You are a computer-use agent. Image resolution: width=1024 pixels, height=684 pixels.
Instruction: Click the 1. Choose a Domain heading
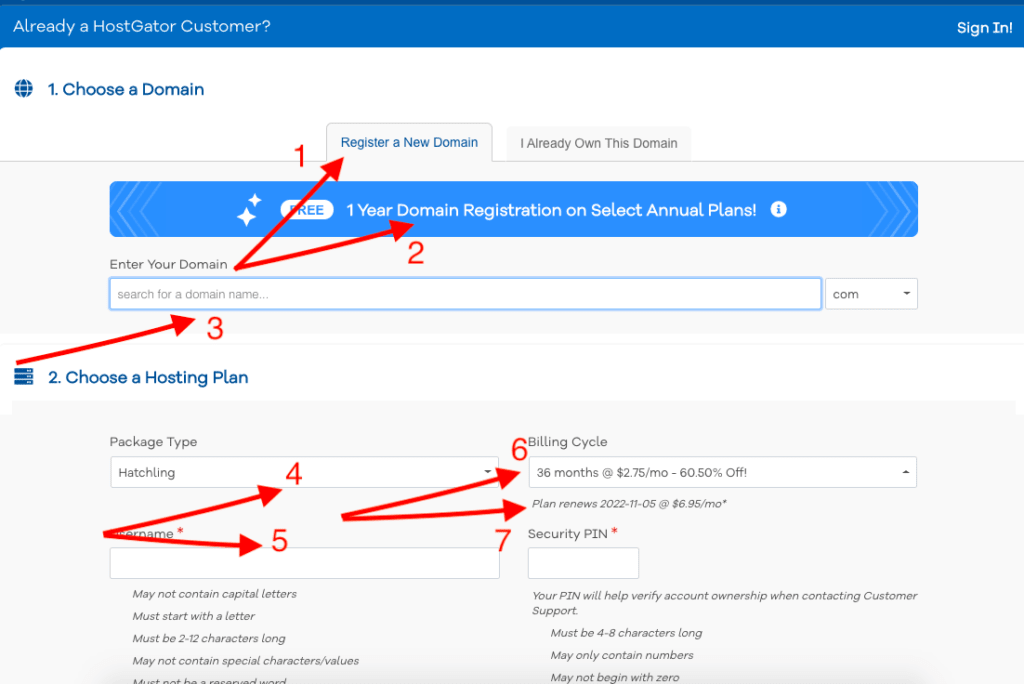coord(126,89)
